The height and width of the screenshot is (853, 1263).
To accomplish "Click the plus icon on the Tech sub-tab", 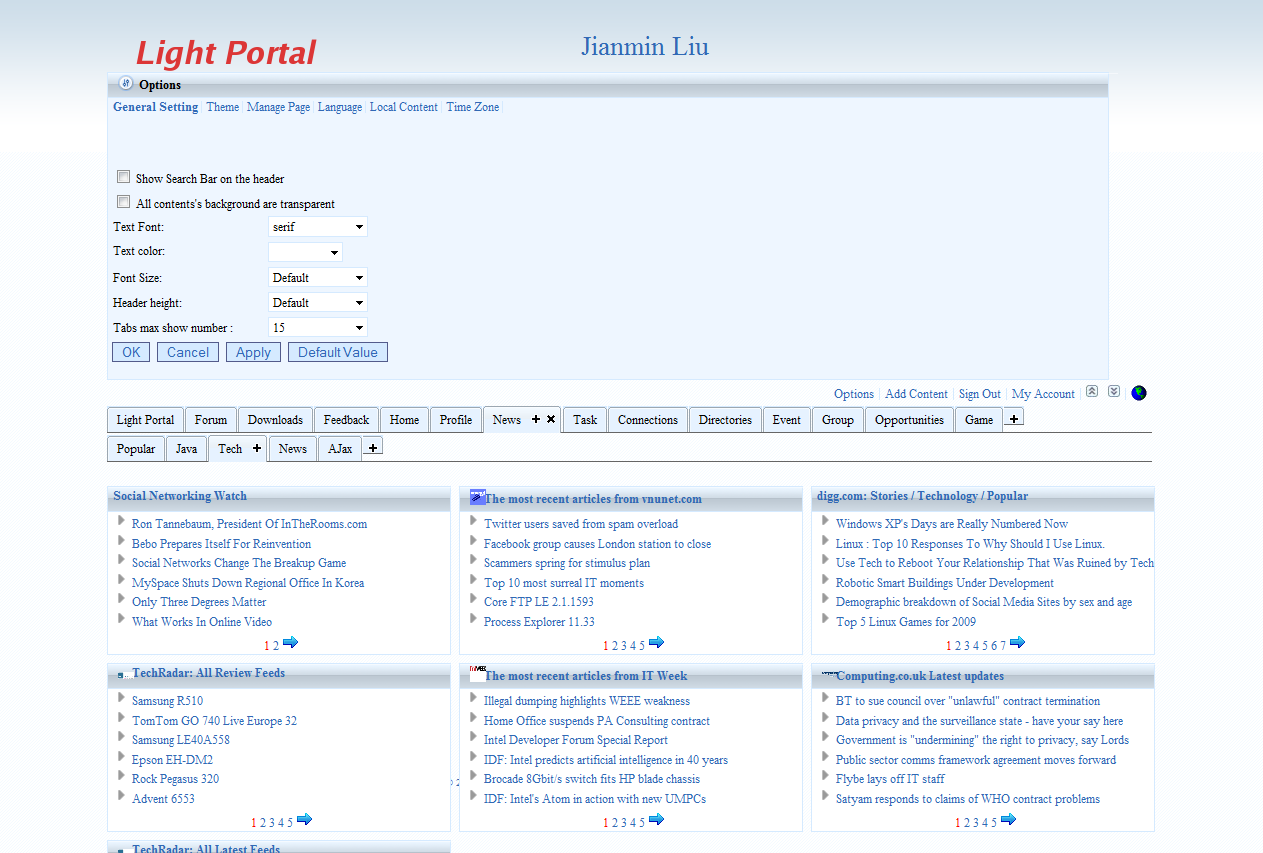I will 257,449.
